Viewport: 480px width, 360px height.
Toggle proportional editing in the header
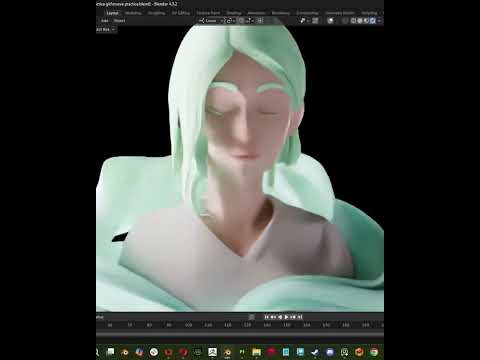click(x=260, y=21)
